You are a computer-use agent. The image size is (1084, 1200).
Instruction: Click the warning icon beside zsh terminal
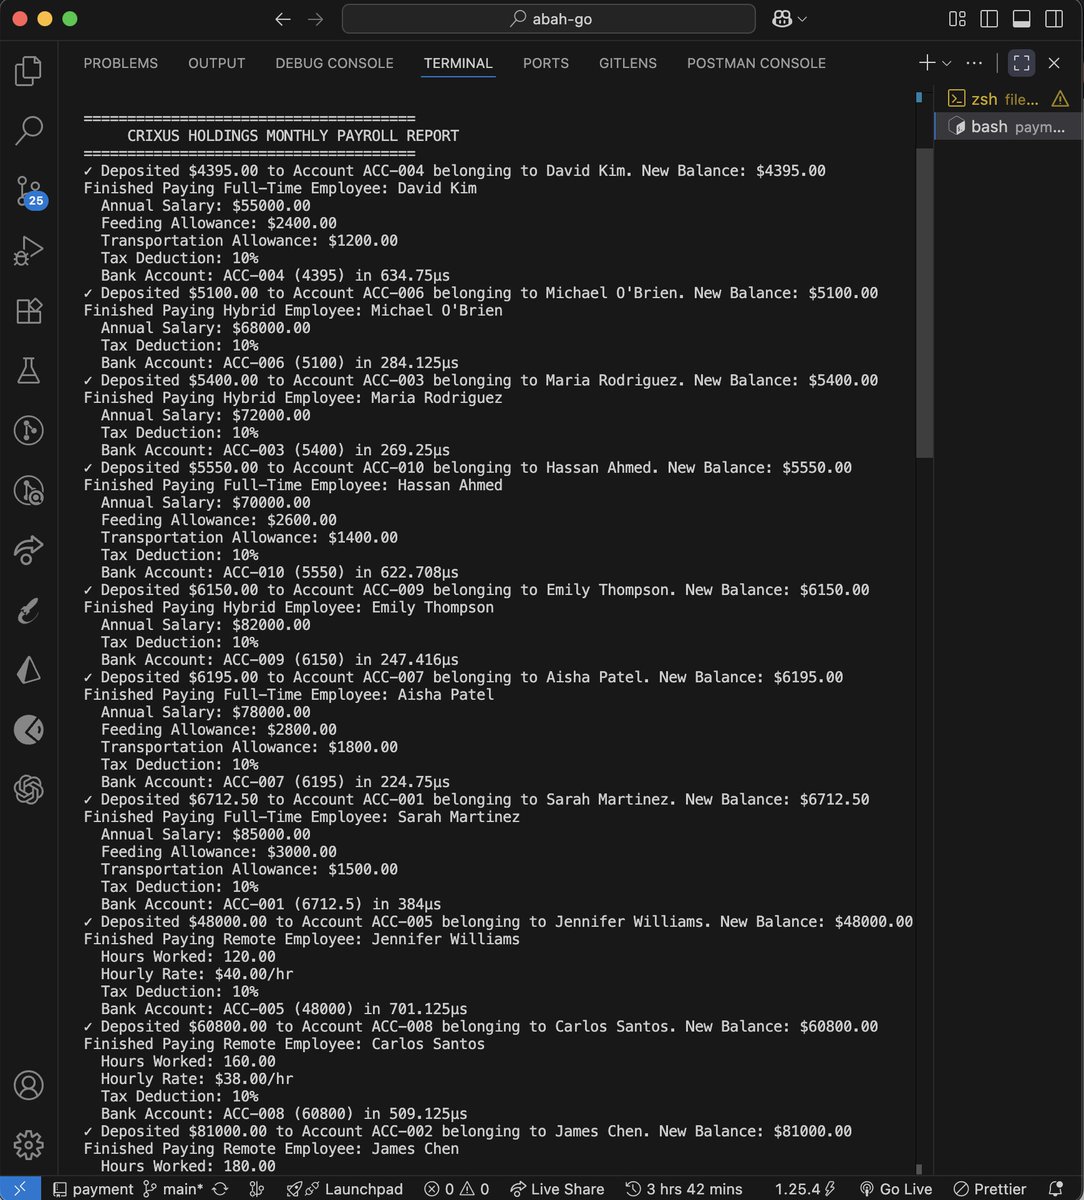1060,99
